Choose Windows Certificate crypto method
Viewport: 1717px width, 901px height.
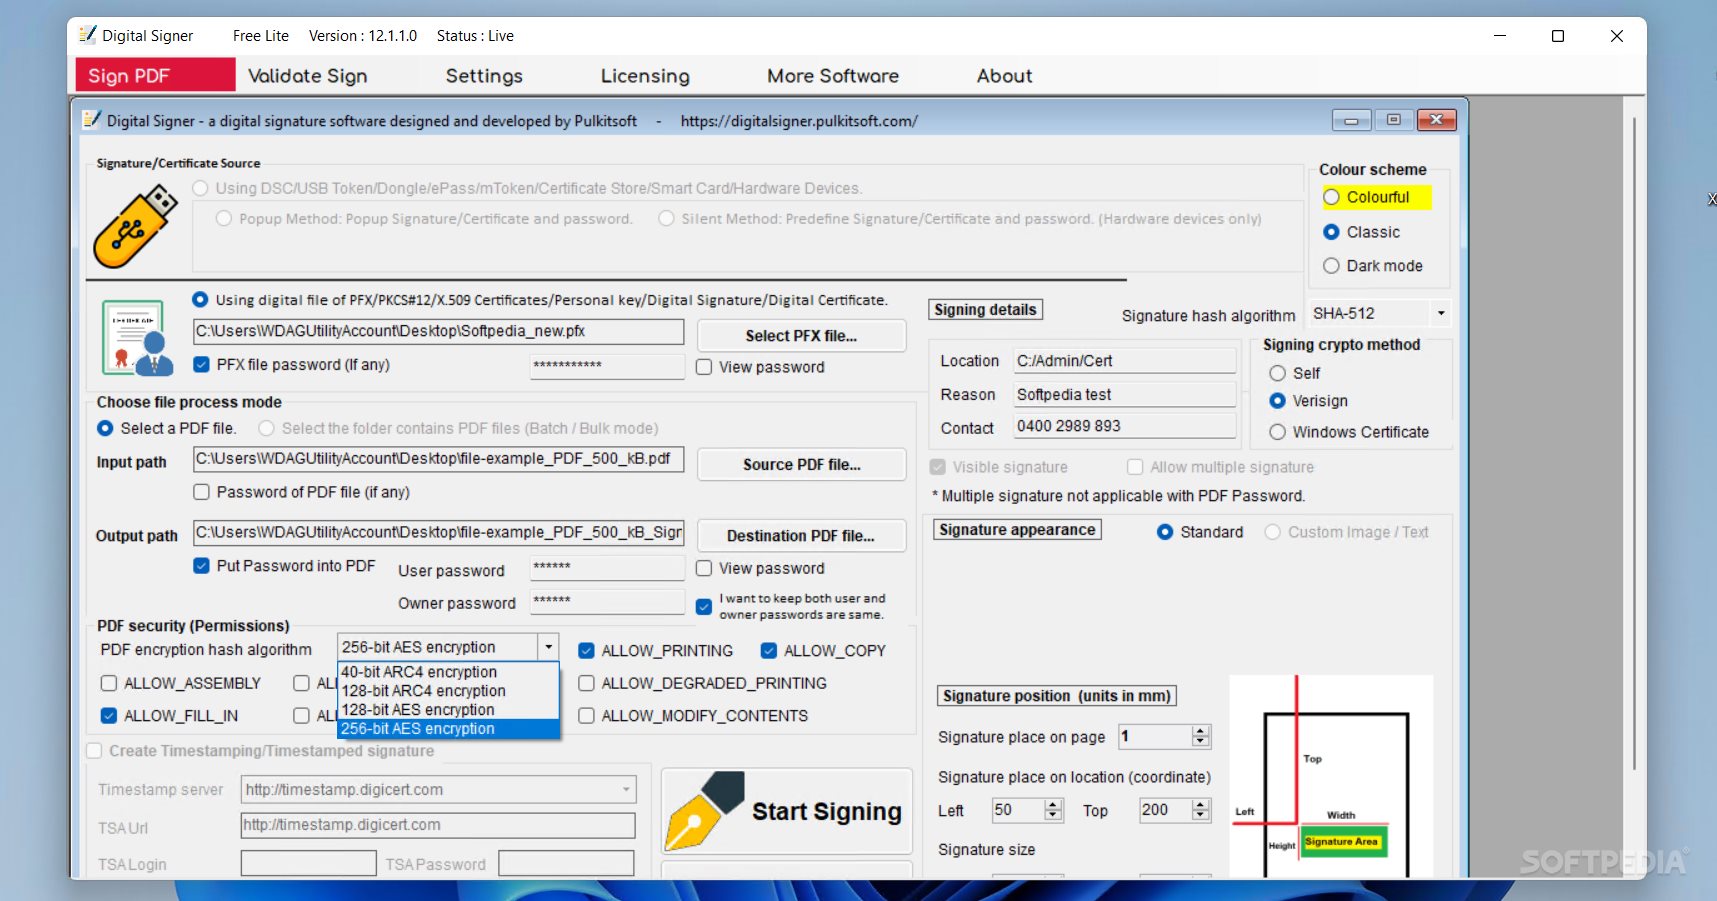pyautogui.click(x=1277, y=432)
